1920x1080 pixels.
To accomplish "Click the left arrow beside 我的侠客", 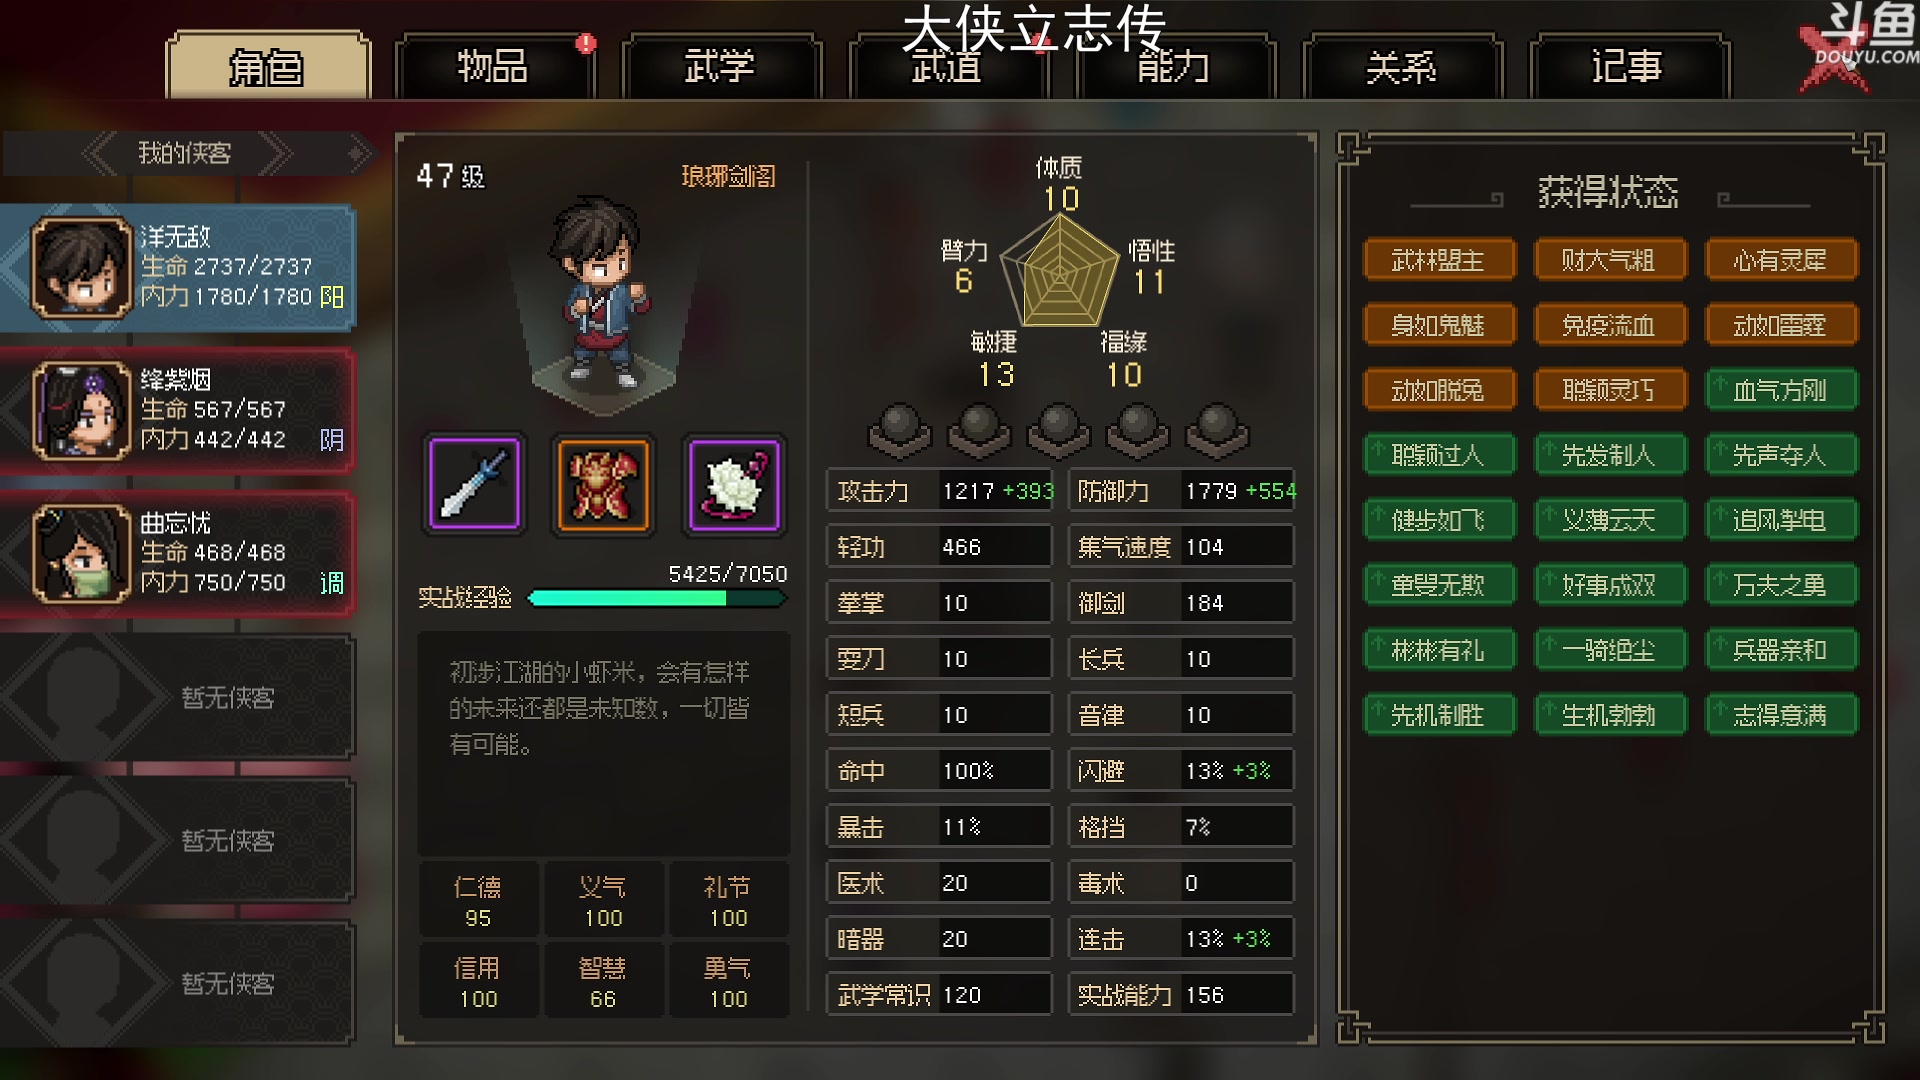I will click(x=101, y=154).
